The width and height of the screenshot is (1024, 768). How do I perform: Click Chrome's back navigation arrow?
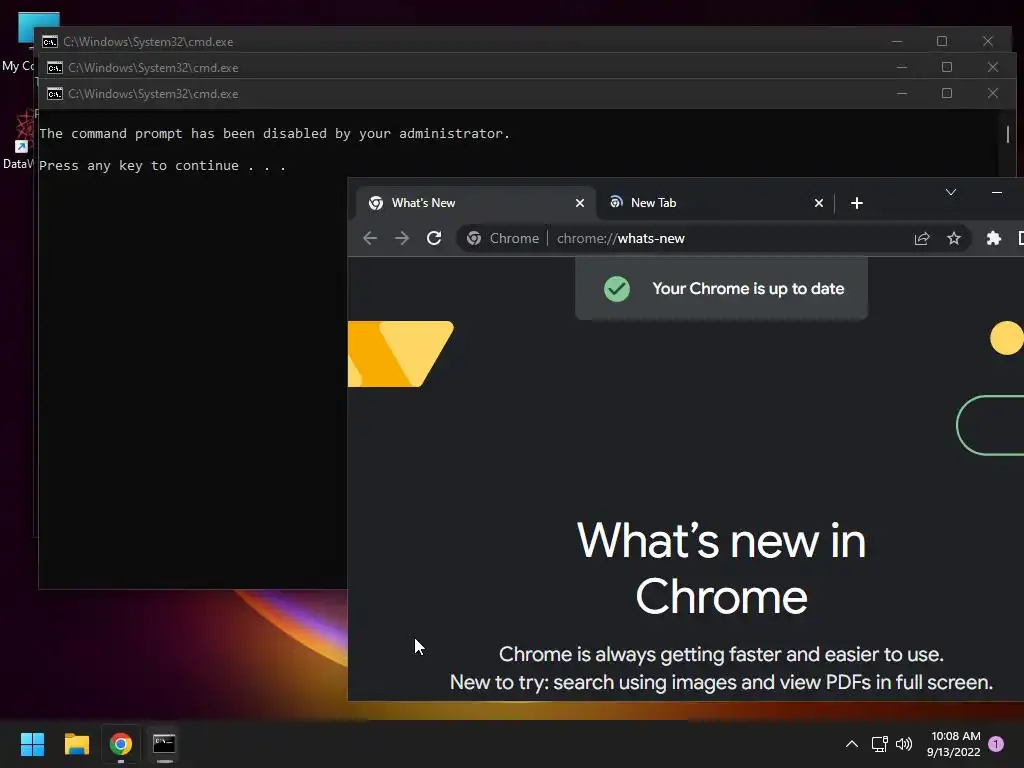(x=370, y=238)
